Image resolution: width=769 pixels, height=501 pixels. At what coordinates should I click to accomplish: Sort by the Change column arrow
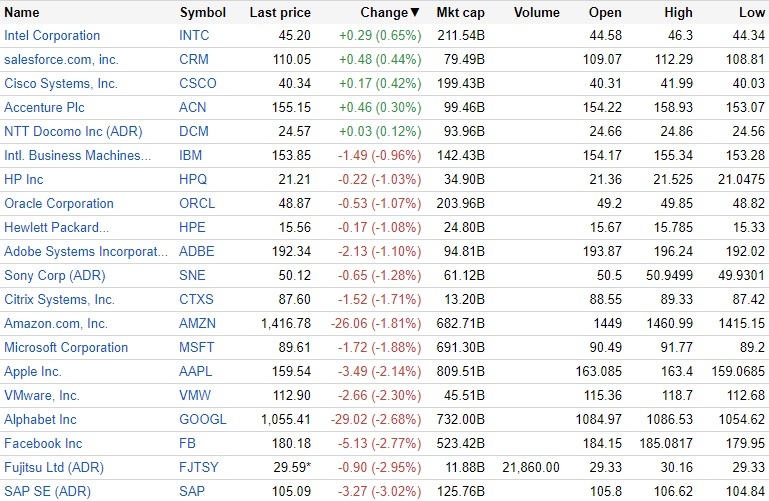(x=415, y=13)
